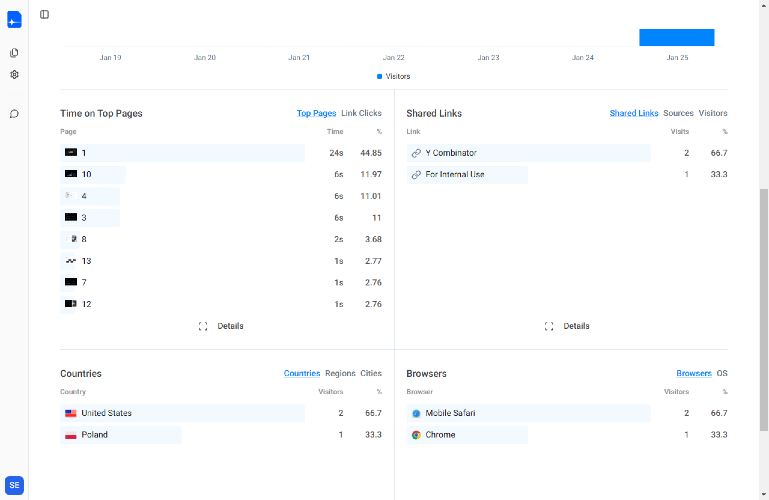
Task: Click the Jan 25 visitors bar
Action: click(x=677, y=37)
